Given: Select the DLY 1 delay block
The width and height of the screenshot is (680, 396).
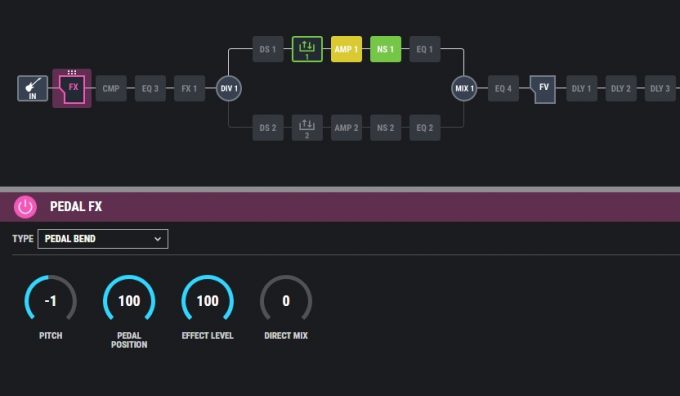Looking at the screenshot, I should coord(582,88).
